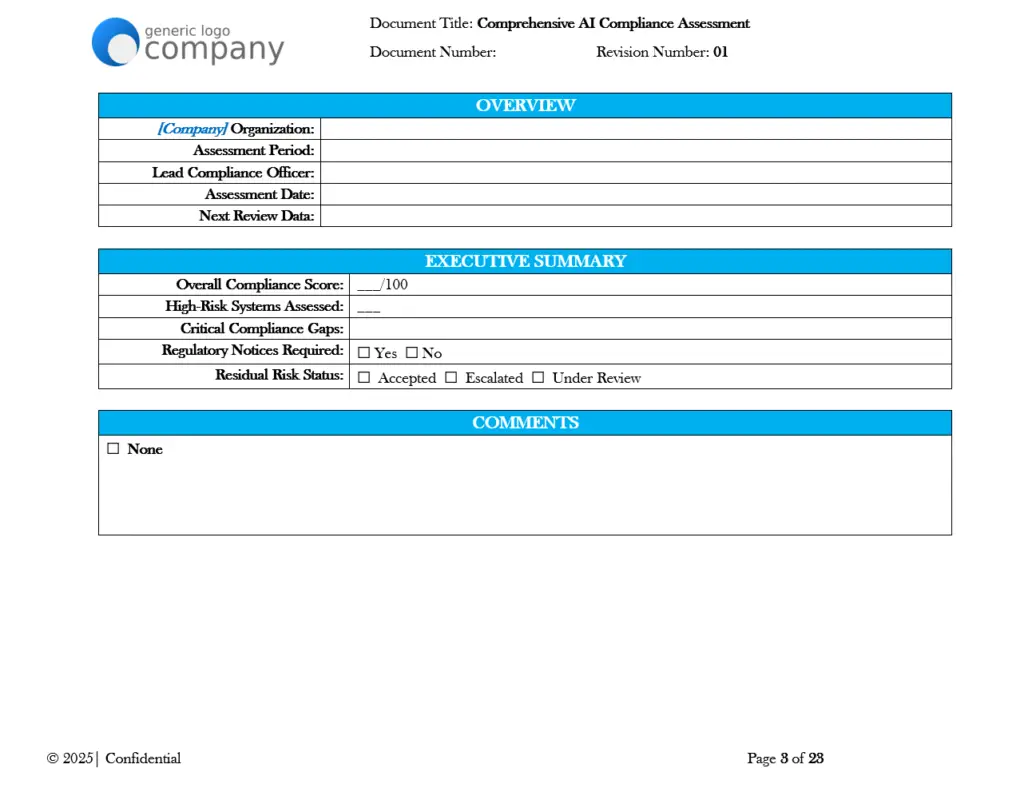Select the COMMENTS section header

[525, 422]
